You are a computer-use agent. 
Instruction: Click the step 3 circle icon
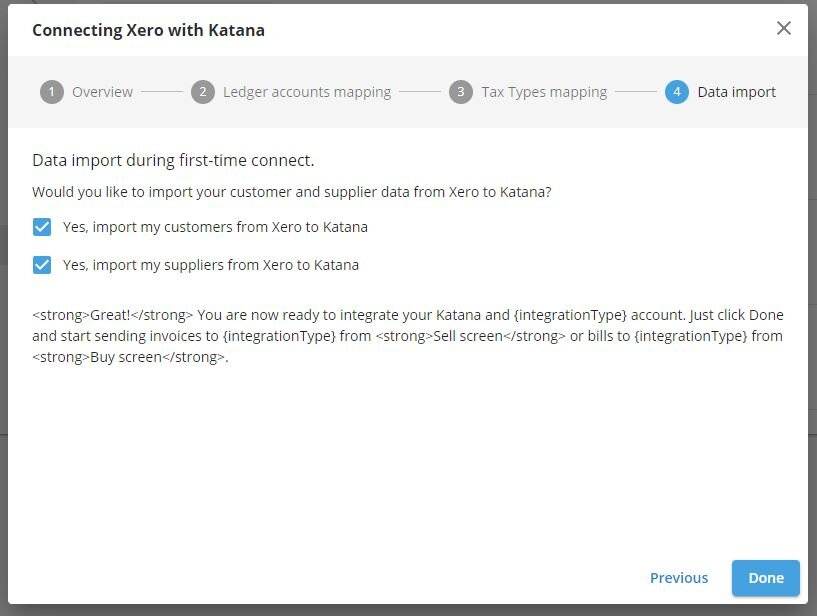point(461,92)
